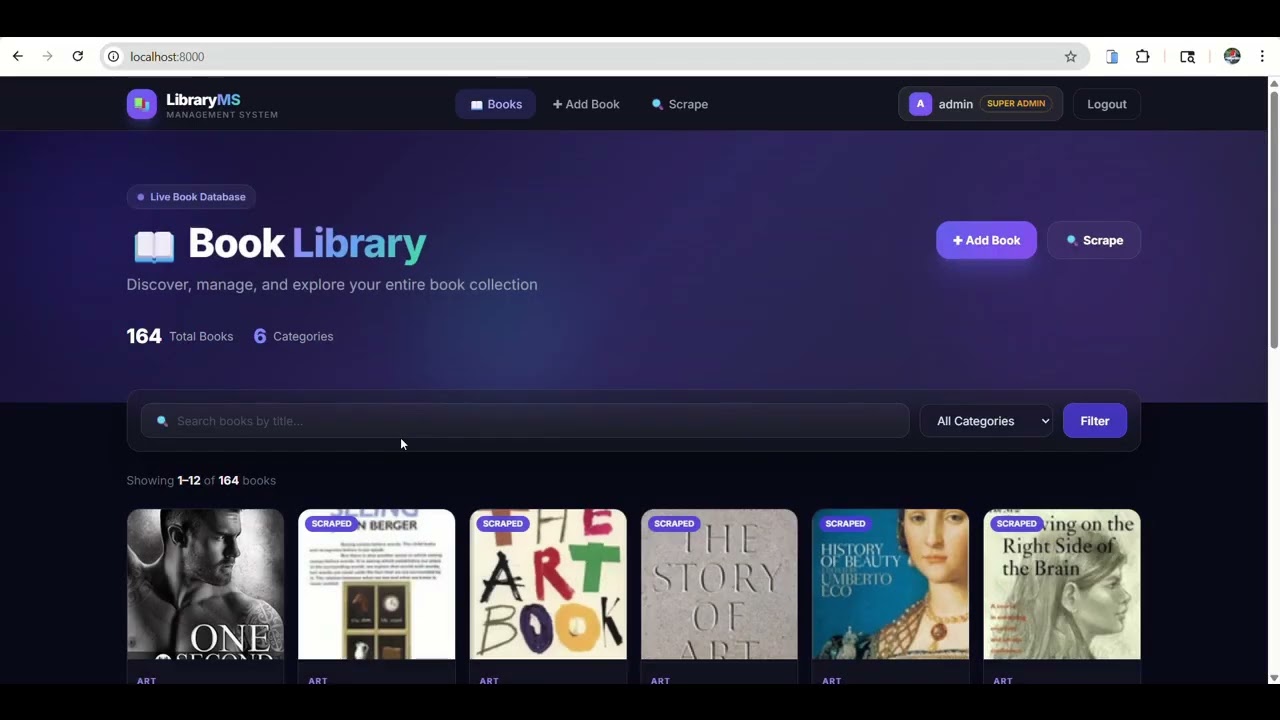Click the 164 Total Books stat
The width and height of the screenshot is (1280, 720).
pos(180,336)
